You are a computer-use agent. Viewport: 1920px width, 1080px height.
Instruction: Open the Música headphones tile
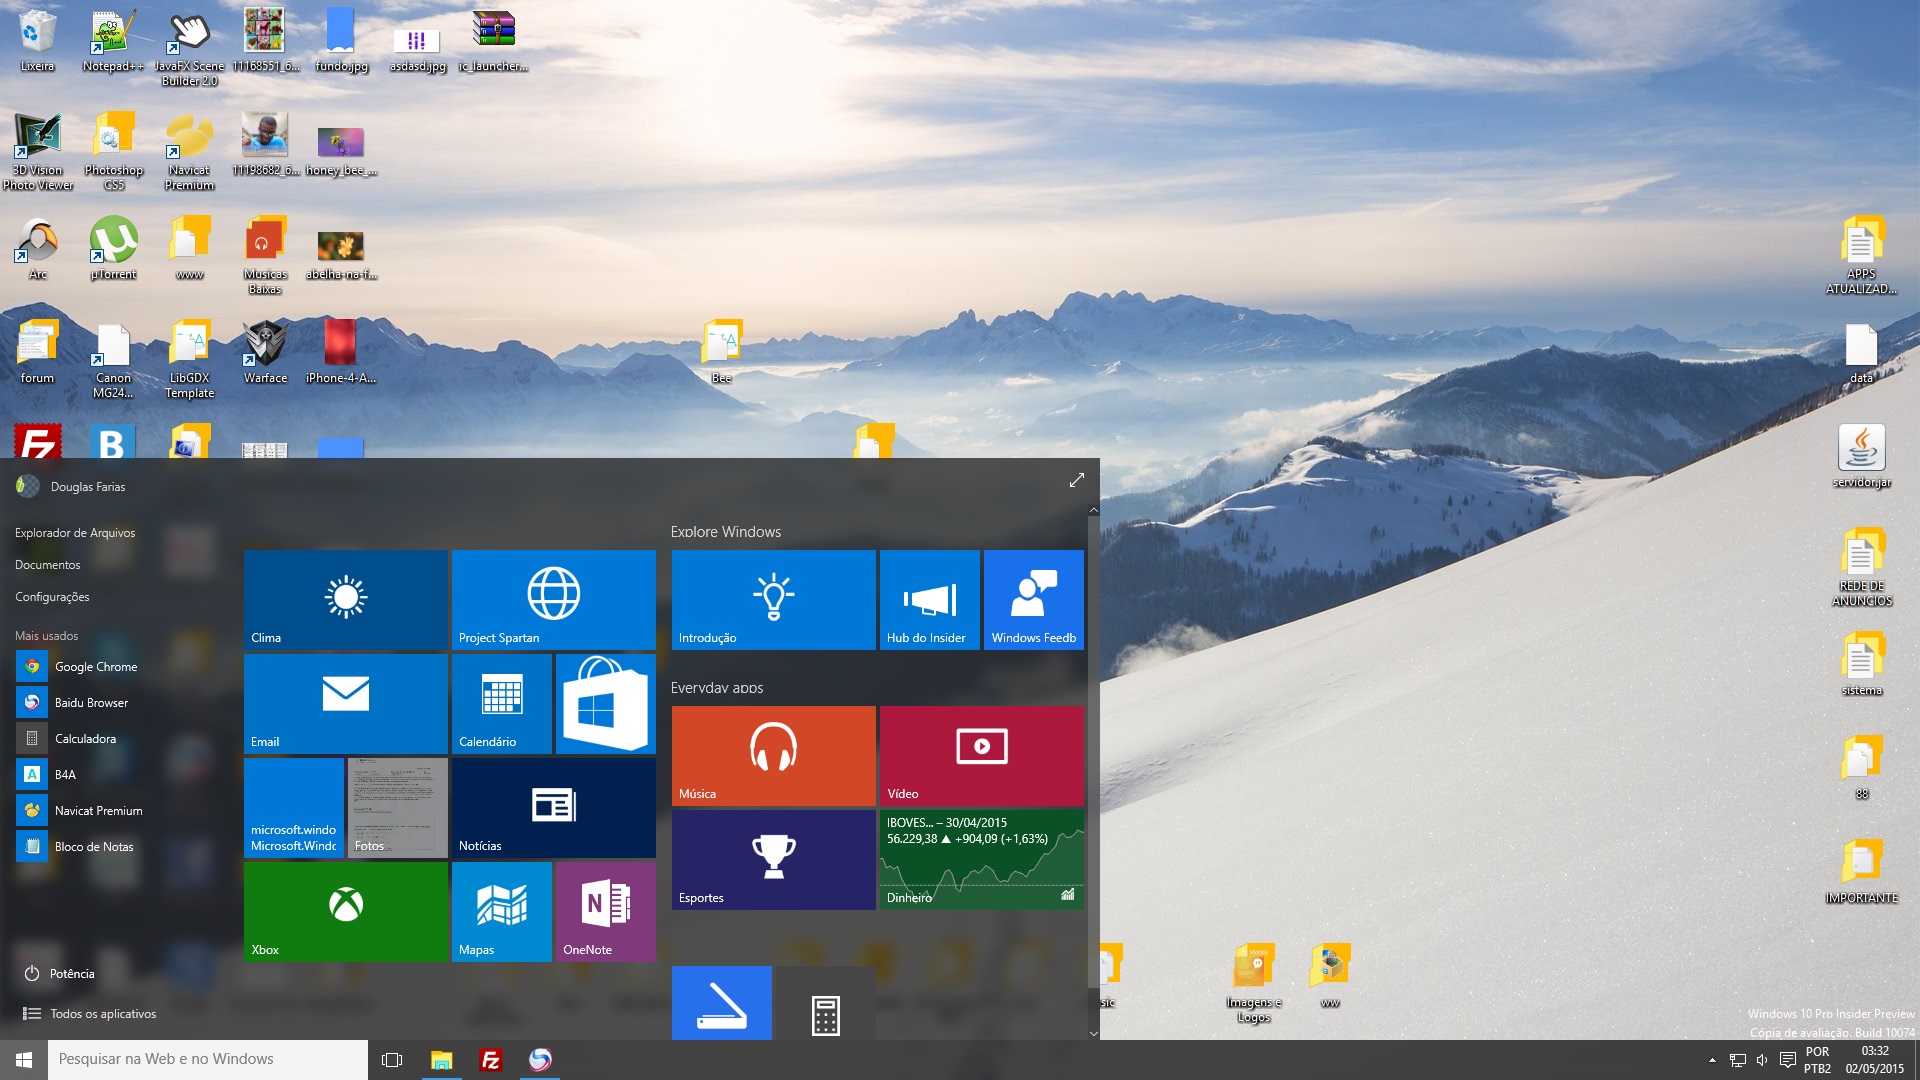click(x=773, y=755)
